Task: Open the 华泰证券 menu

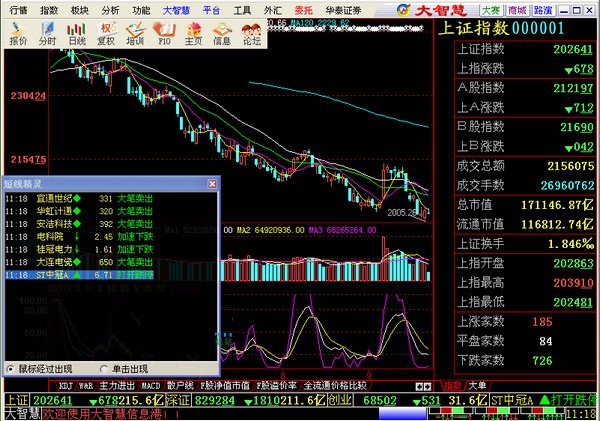Action: [343, 10]
